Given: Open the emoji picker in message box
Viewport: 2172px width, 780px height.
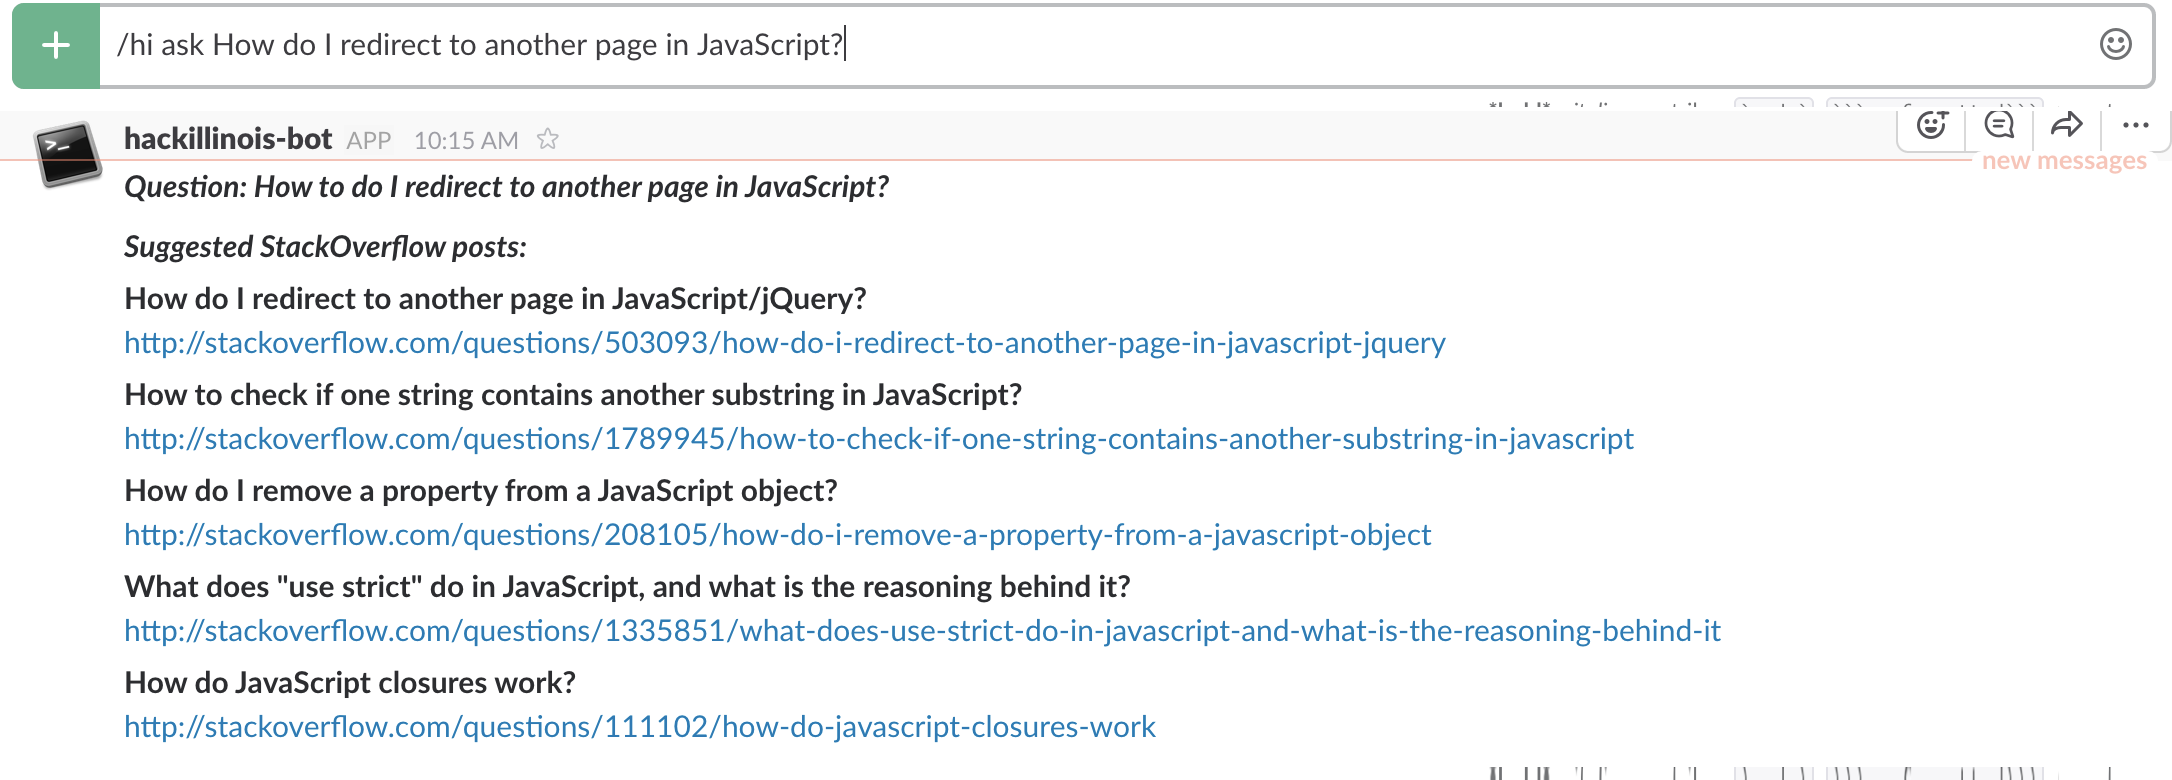Looking at the screenshot, I should click(x=2115, y=45).
